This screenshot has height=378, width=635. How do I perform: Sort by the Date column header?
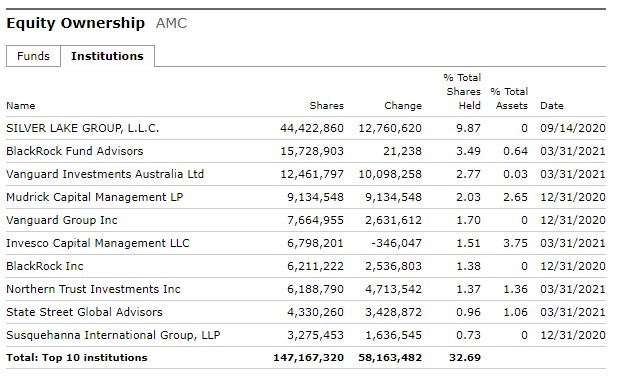click(x=552, y=106)
